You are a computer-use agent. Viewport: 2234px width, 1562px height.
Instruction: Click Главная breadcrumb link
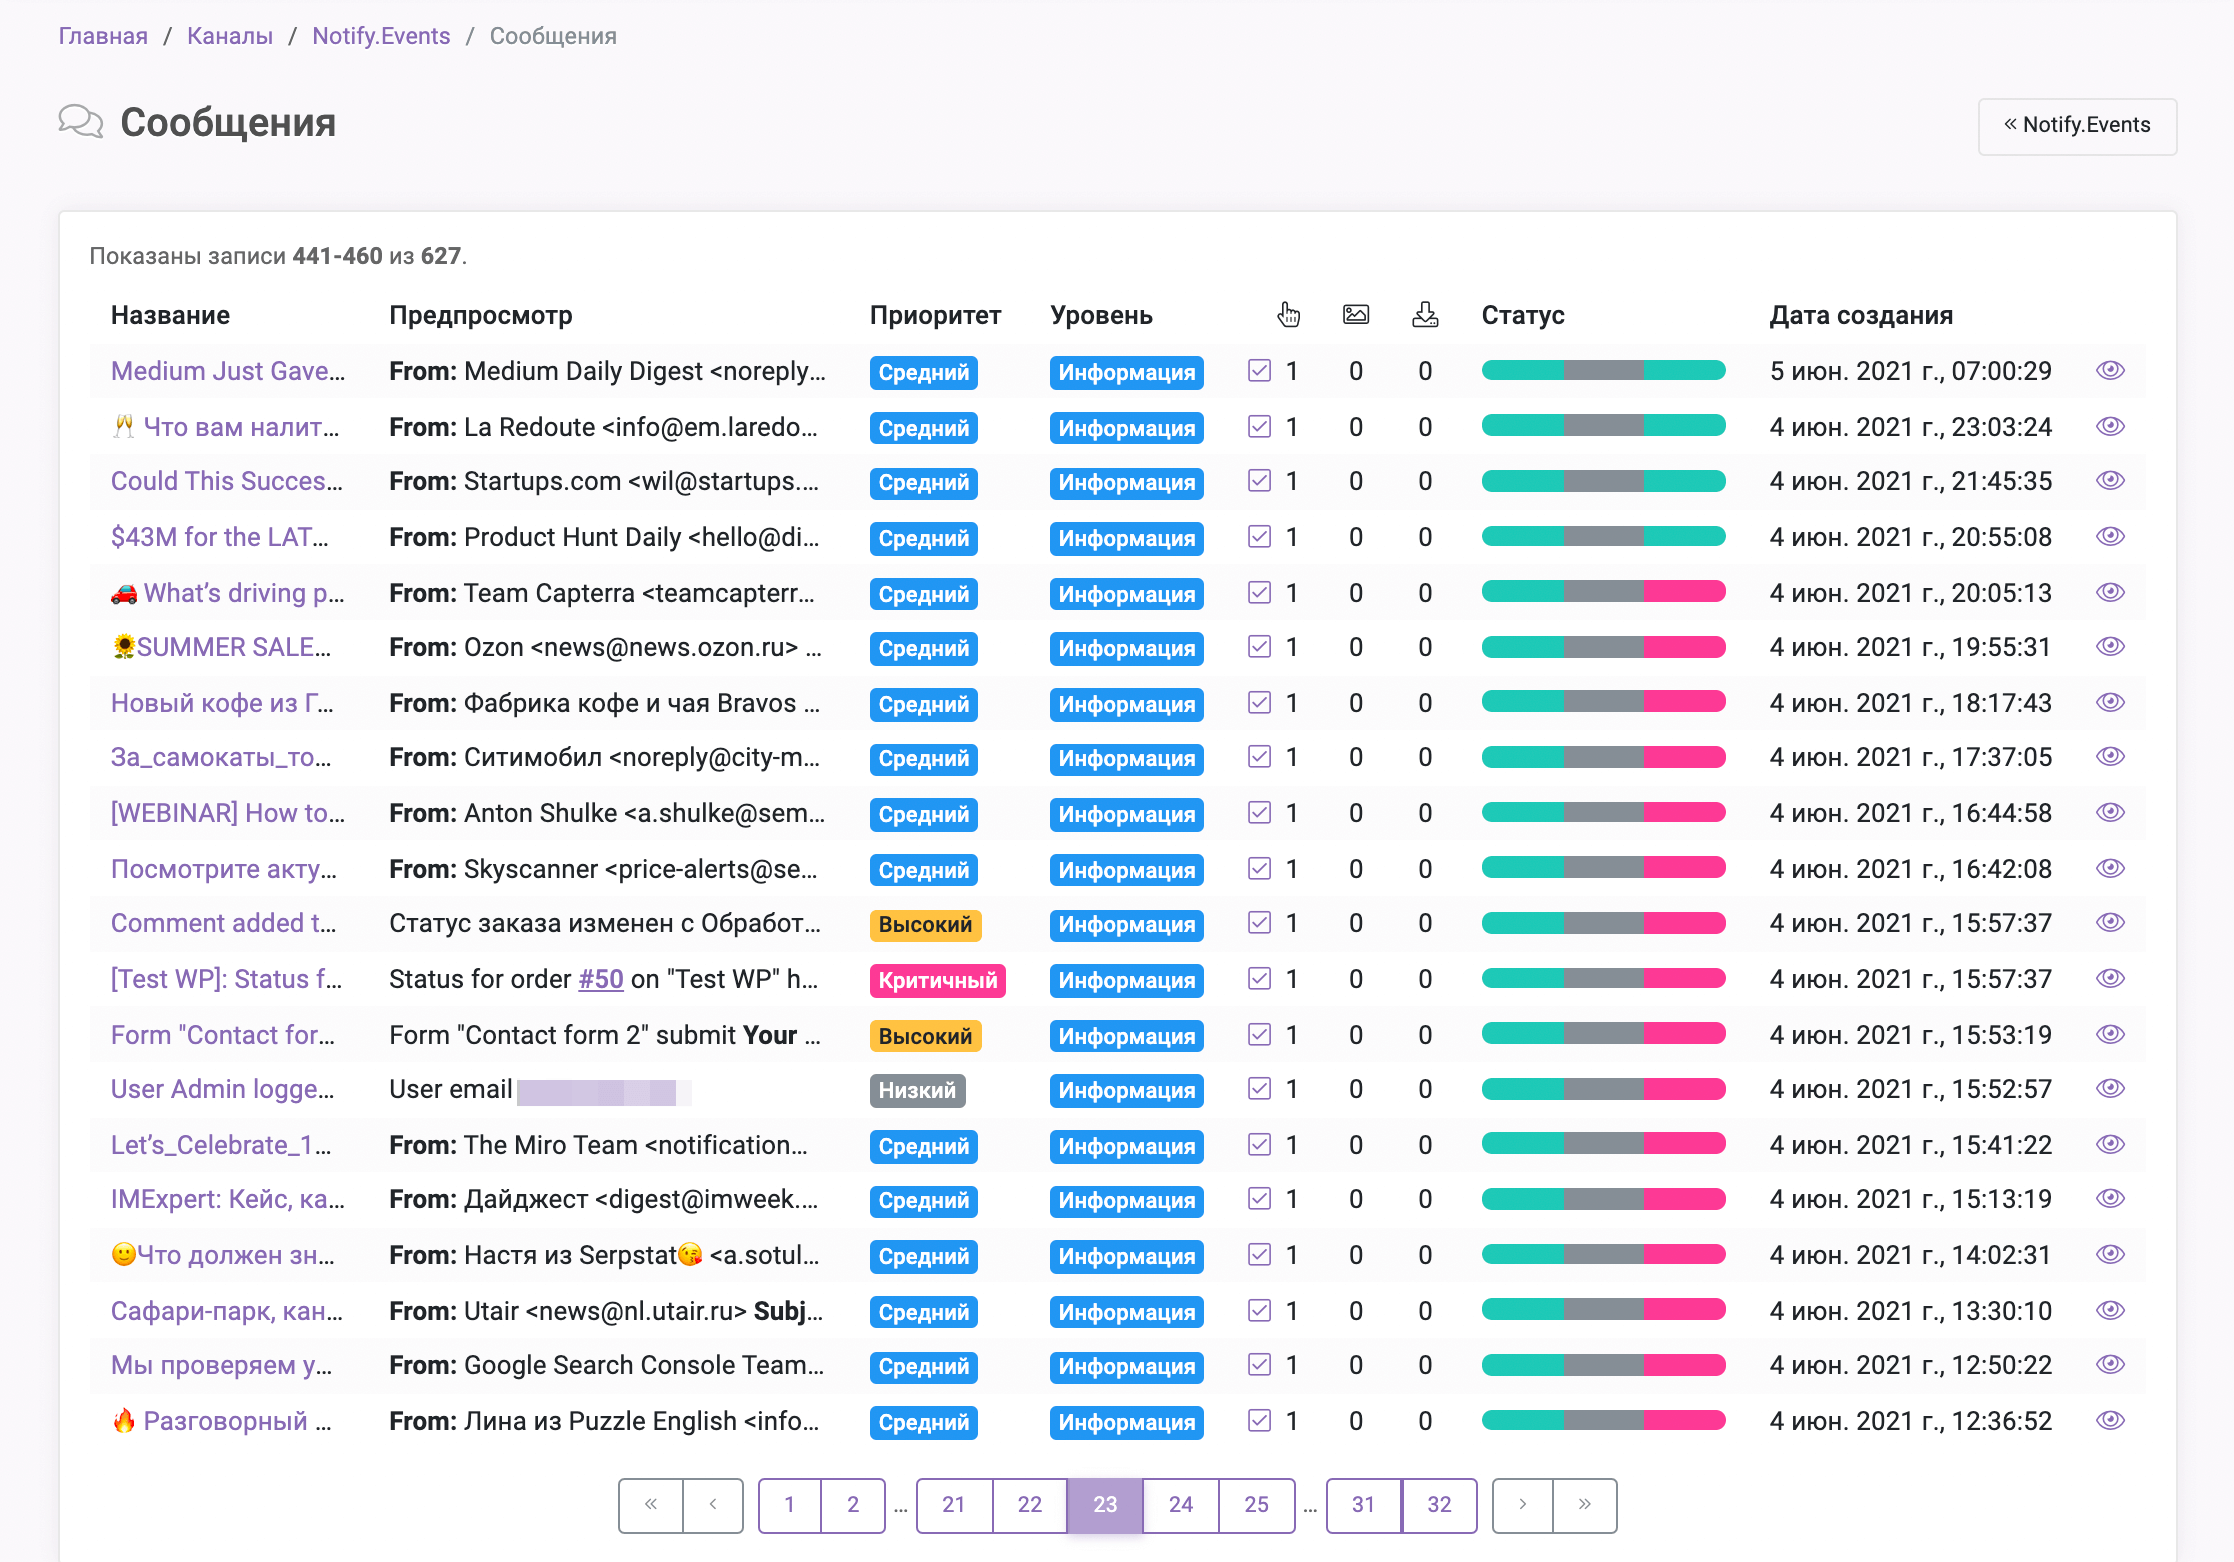tap(100, 31)
